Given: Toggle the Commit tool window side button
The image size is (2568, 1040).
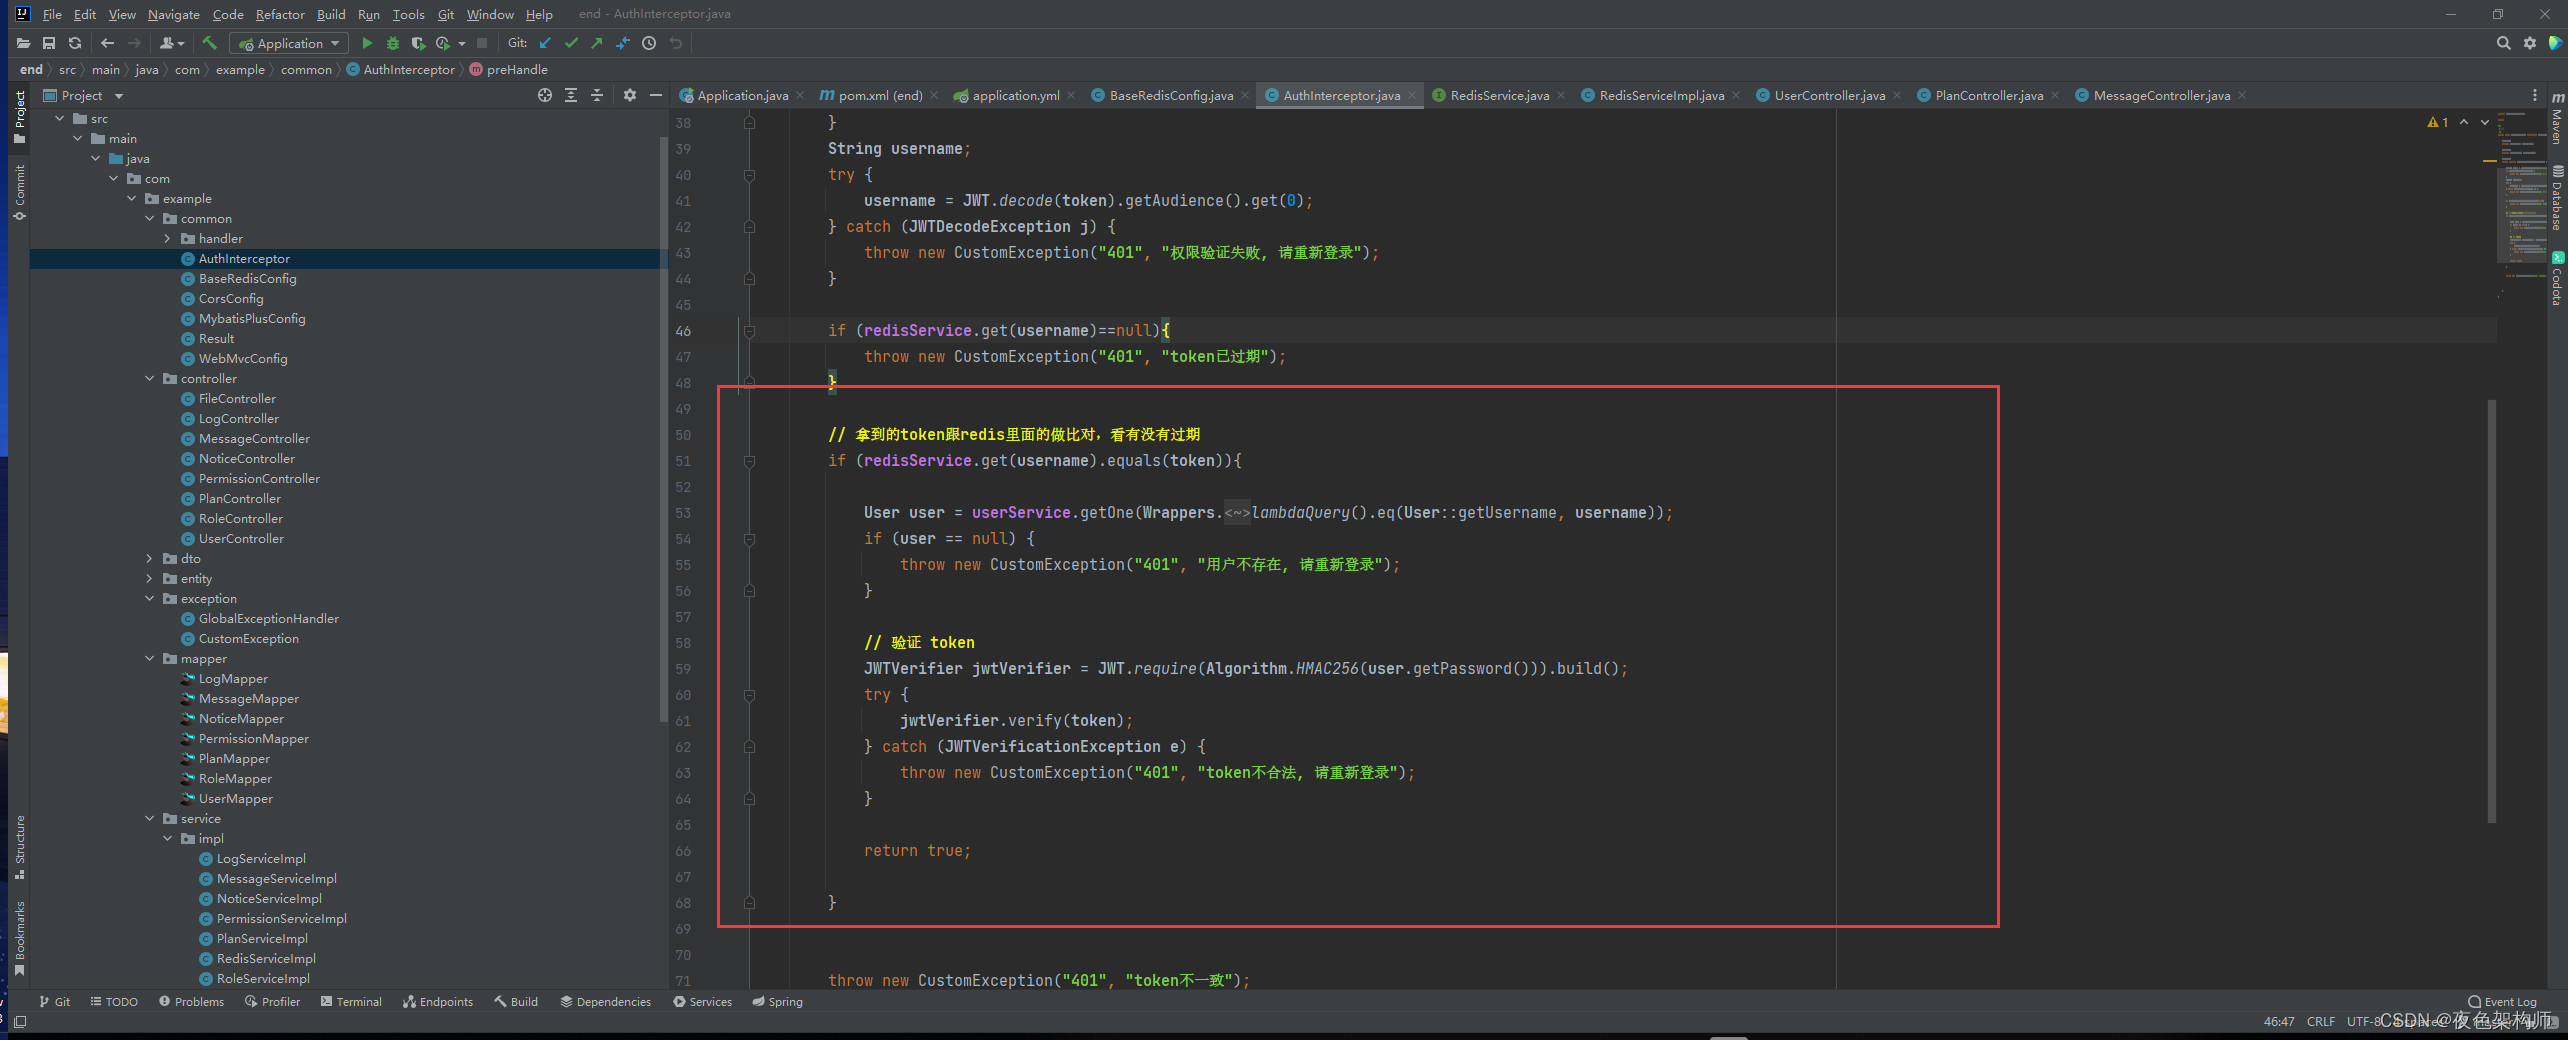Looking at the screenshot, I should [x=19, y=192].
